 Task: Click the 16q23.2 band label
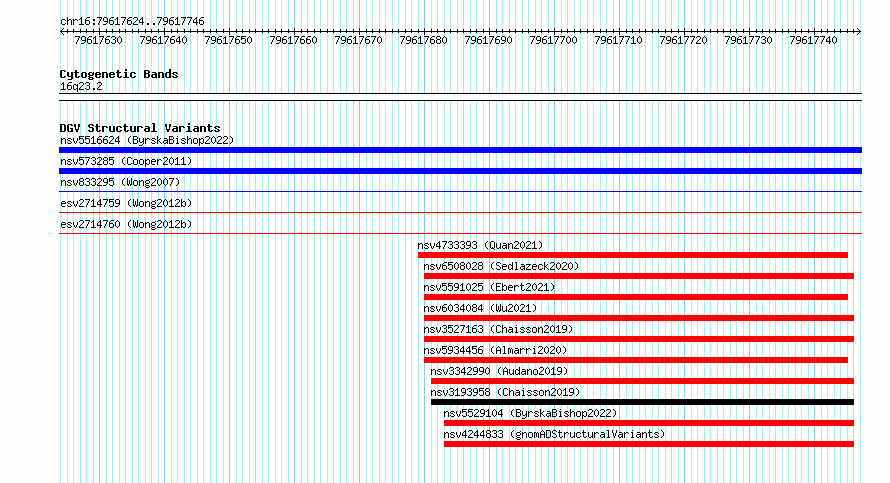pyautogui.click(x=81, y=86)
